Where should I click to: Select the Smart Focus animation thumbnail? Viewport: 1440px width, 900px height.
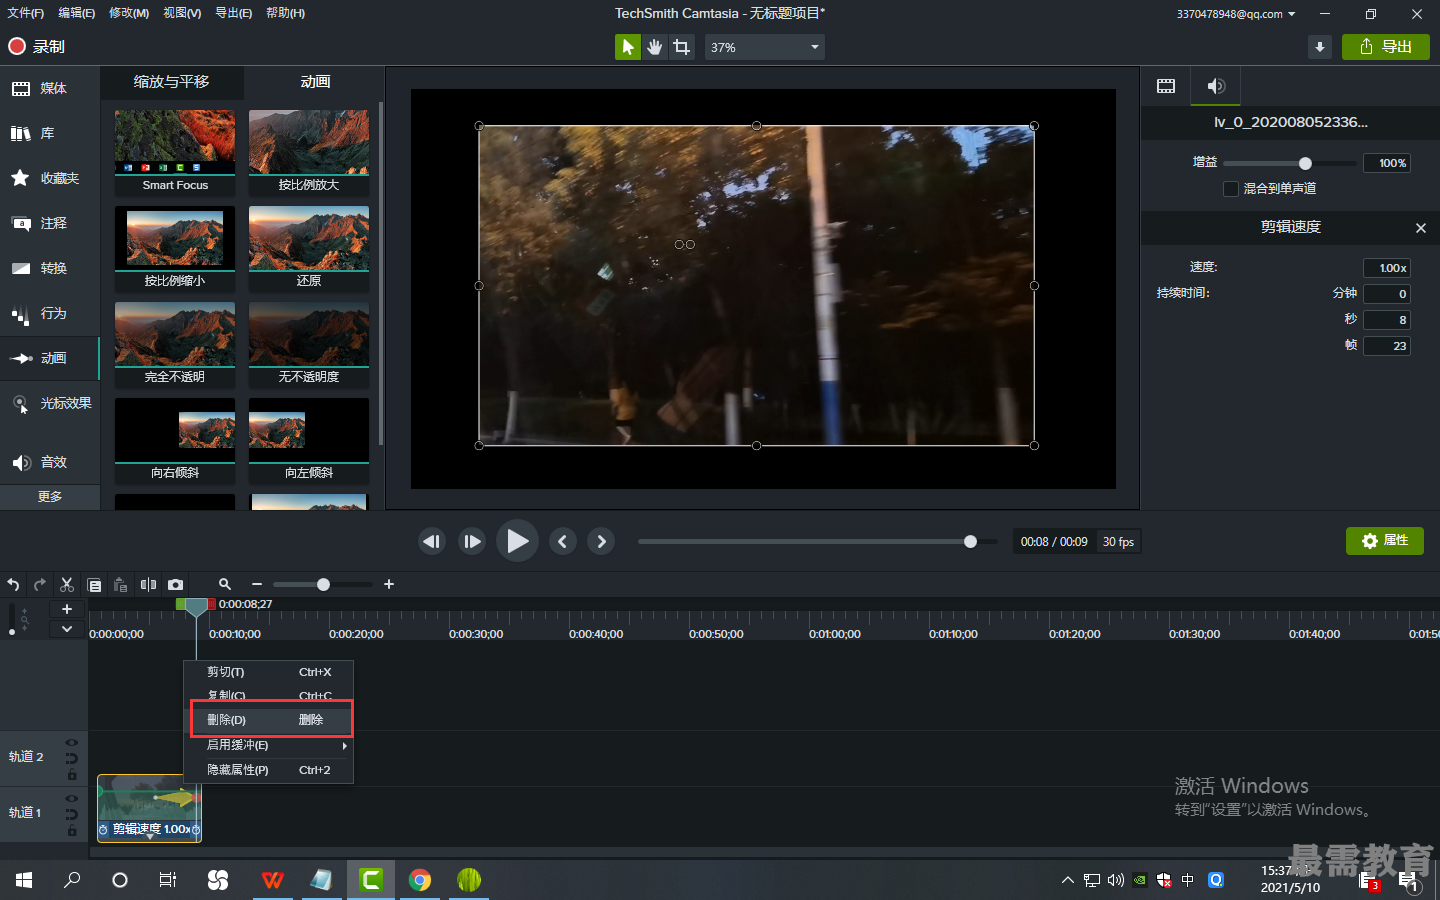pyautogui.click(x=175, y=152)
